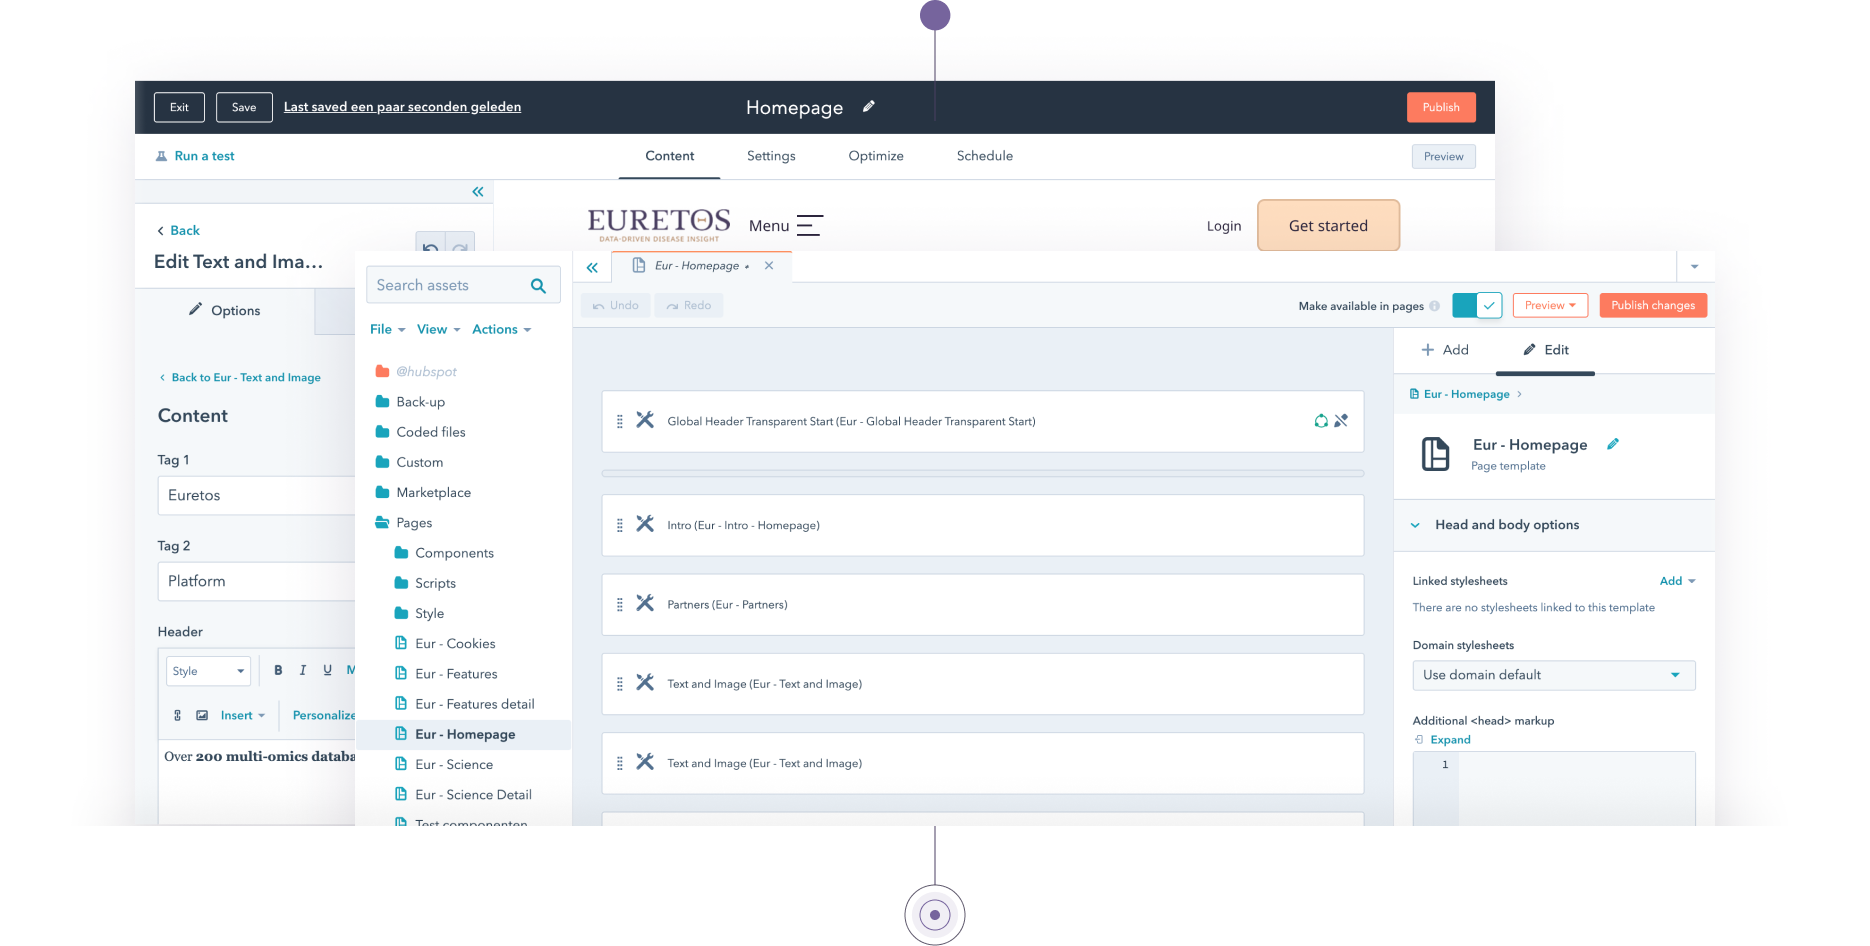The image size is (1870, 946).
Task: Grab the drag handle on Intro row
Action: pyautogui.click(x=620, y=525)
